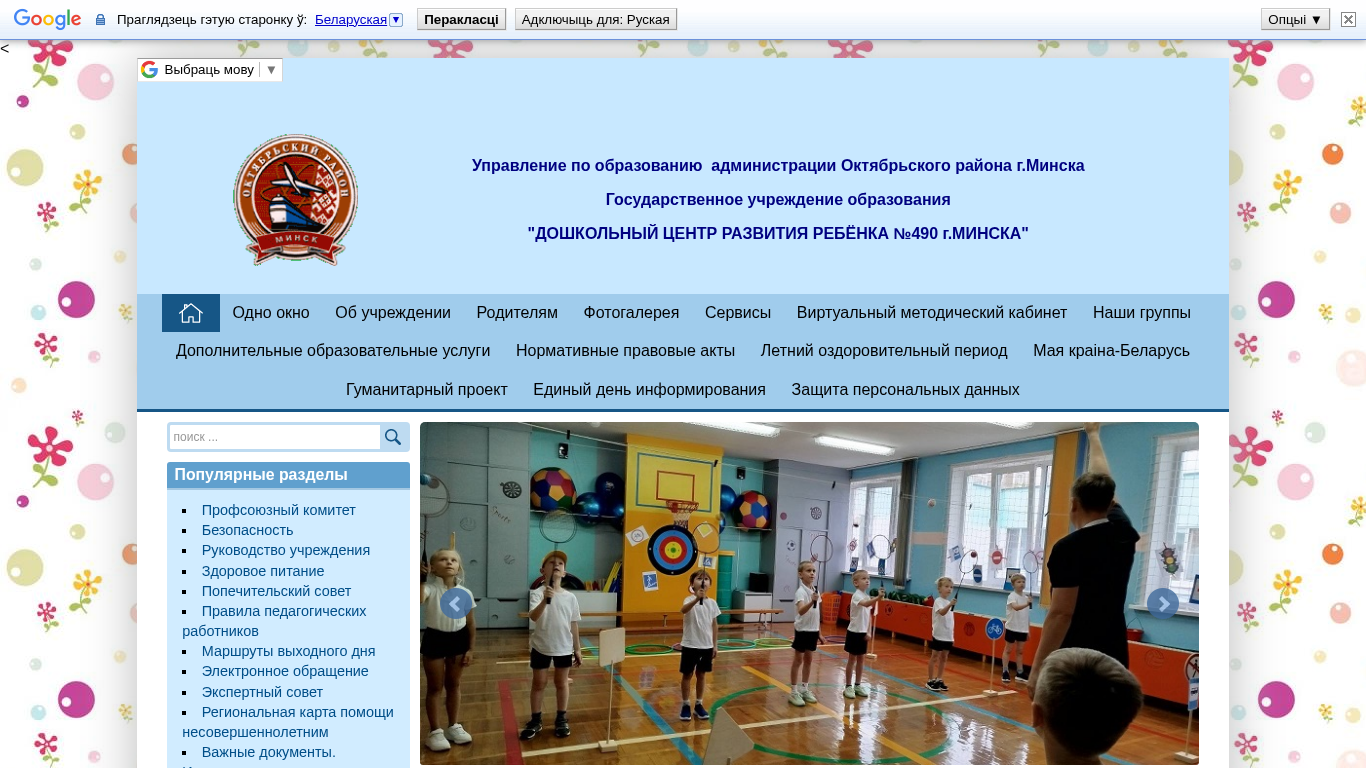The image size is (1366, 768).
Task: Open Попечительский совет link
Action: [277, 591]
